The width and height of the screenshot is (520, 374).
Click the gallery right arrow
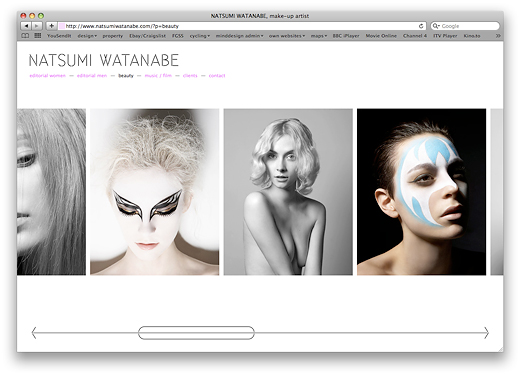click(x=486, y=333)
